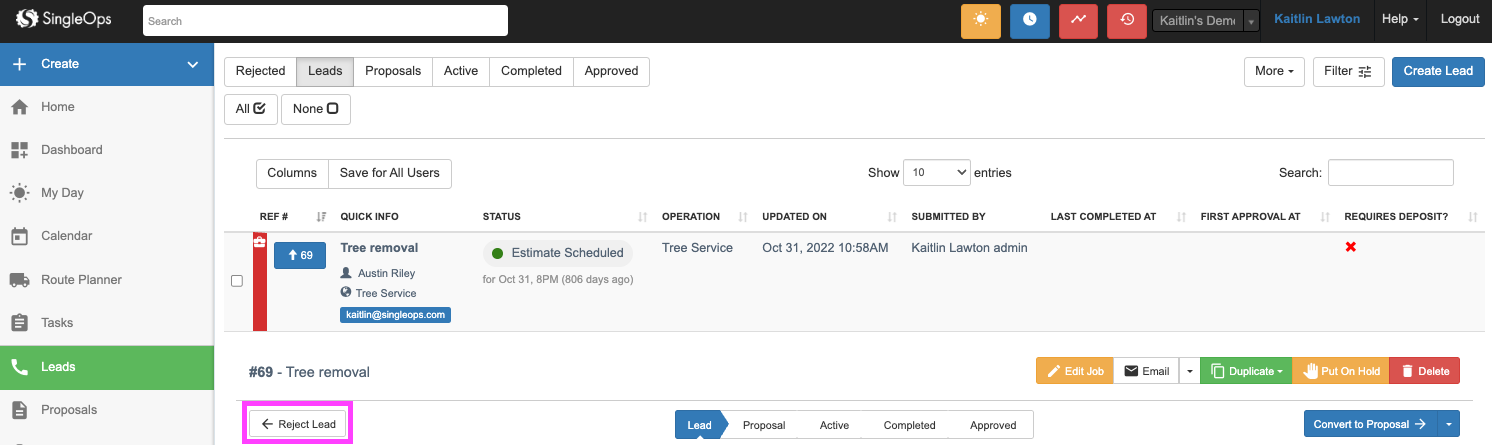Click the SingleOps logo
This screenshot has height=445, width=1492.
64,19
